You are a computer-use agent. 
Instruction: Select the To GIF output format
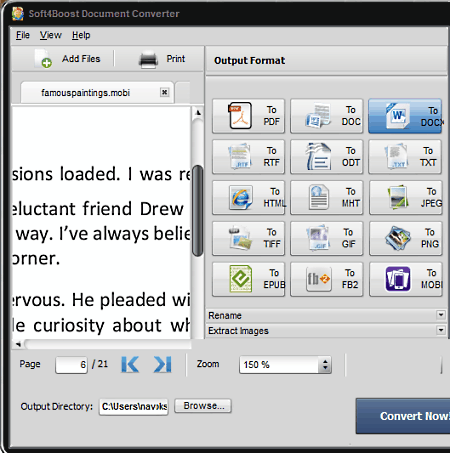(x=327, y=238)
